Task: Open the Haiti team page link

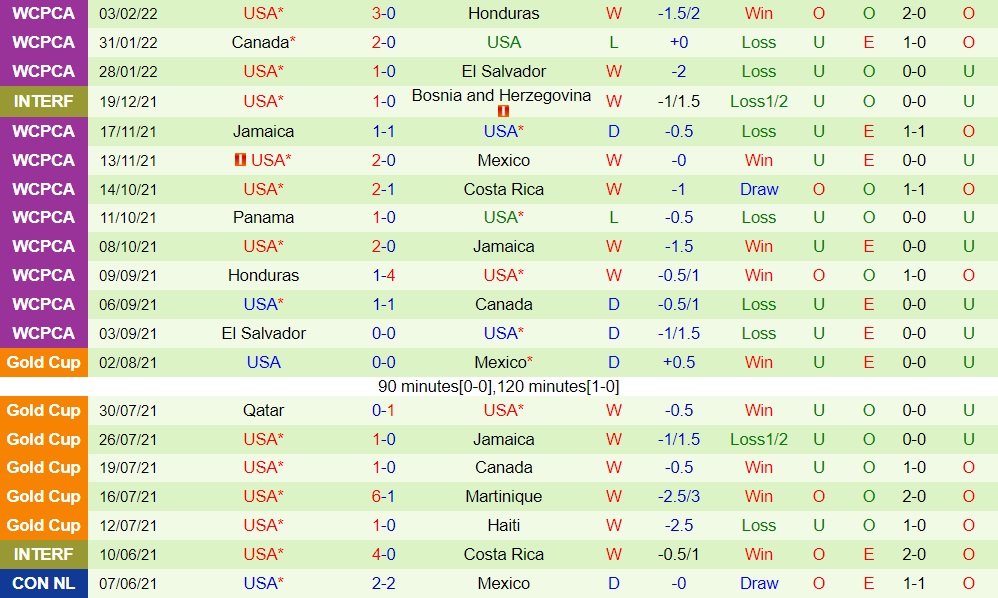Action: [504, 526]
